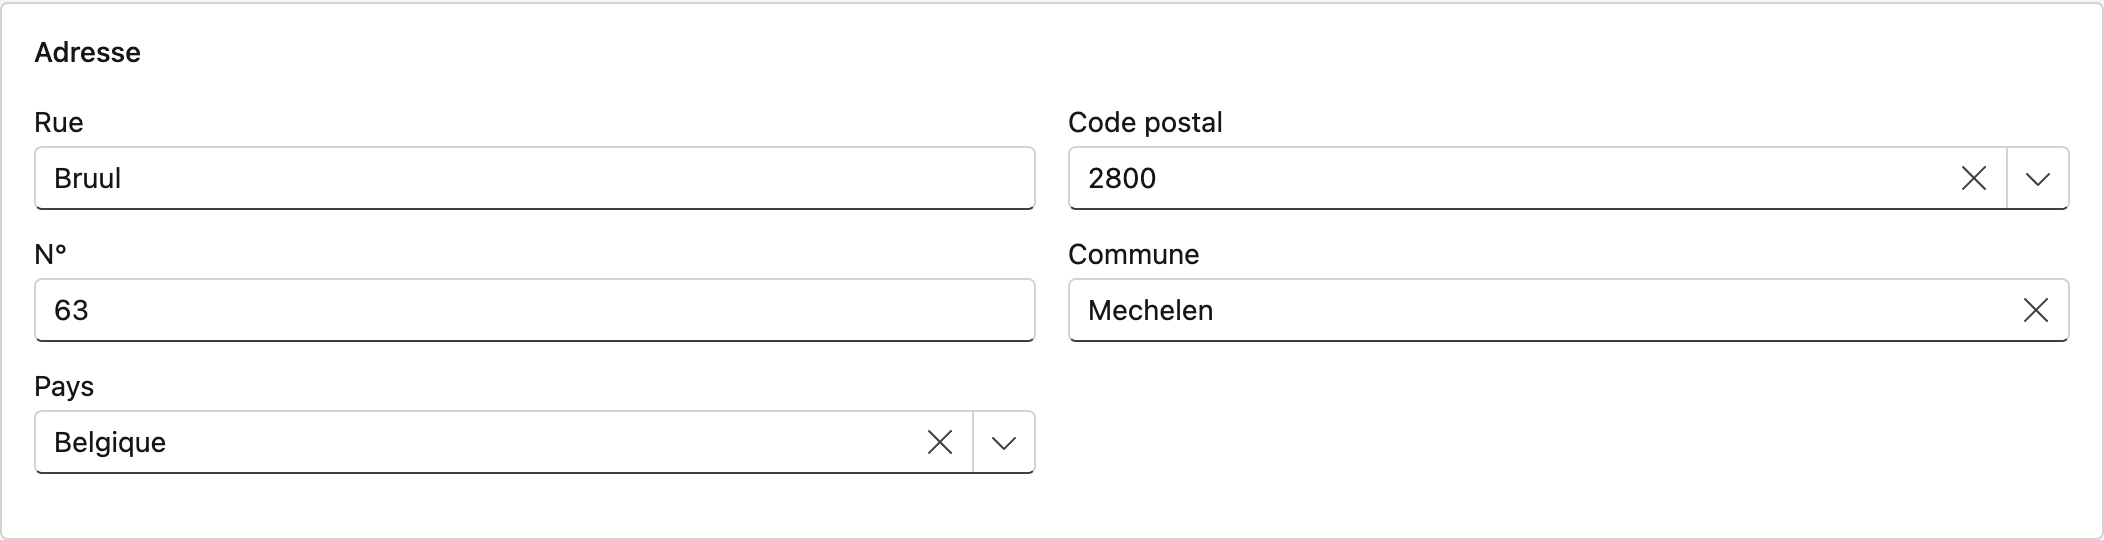The width and height of the screenshot is (2104, 540).
Task: Select the N° house number field
Action: [535, 310]
